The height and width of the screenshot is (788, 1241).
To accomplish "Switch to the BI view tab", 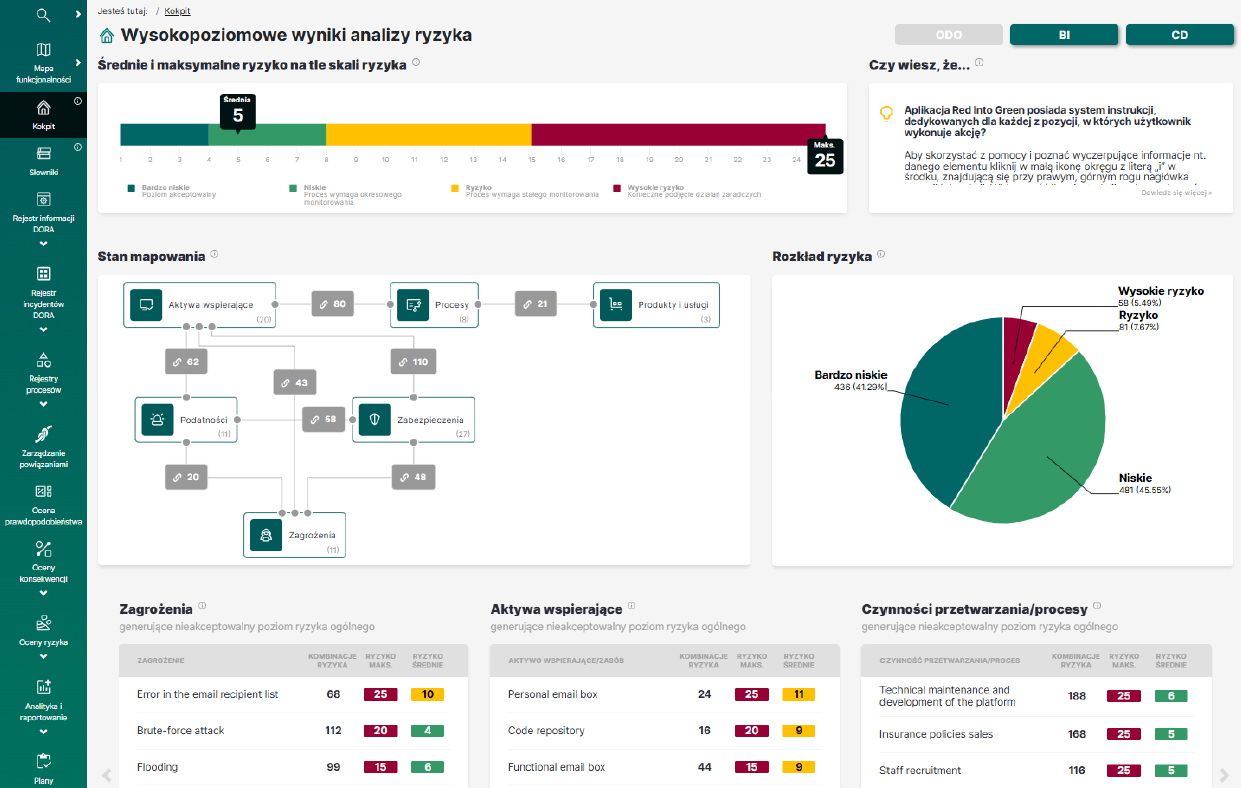I will (1064, 35).
